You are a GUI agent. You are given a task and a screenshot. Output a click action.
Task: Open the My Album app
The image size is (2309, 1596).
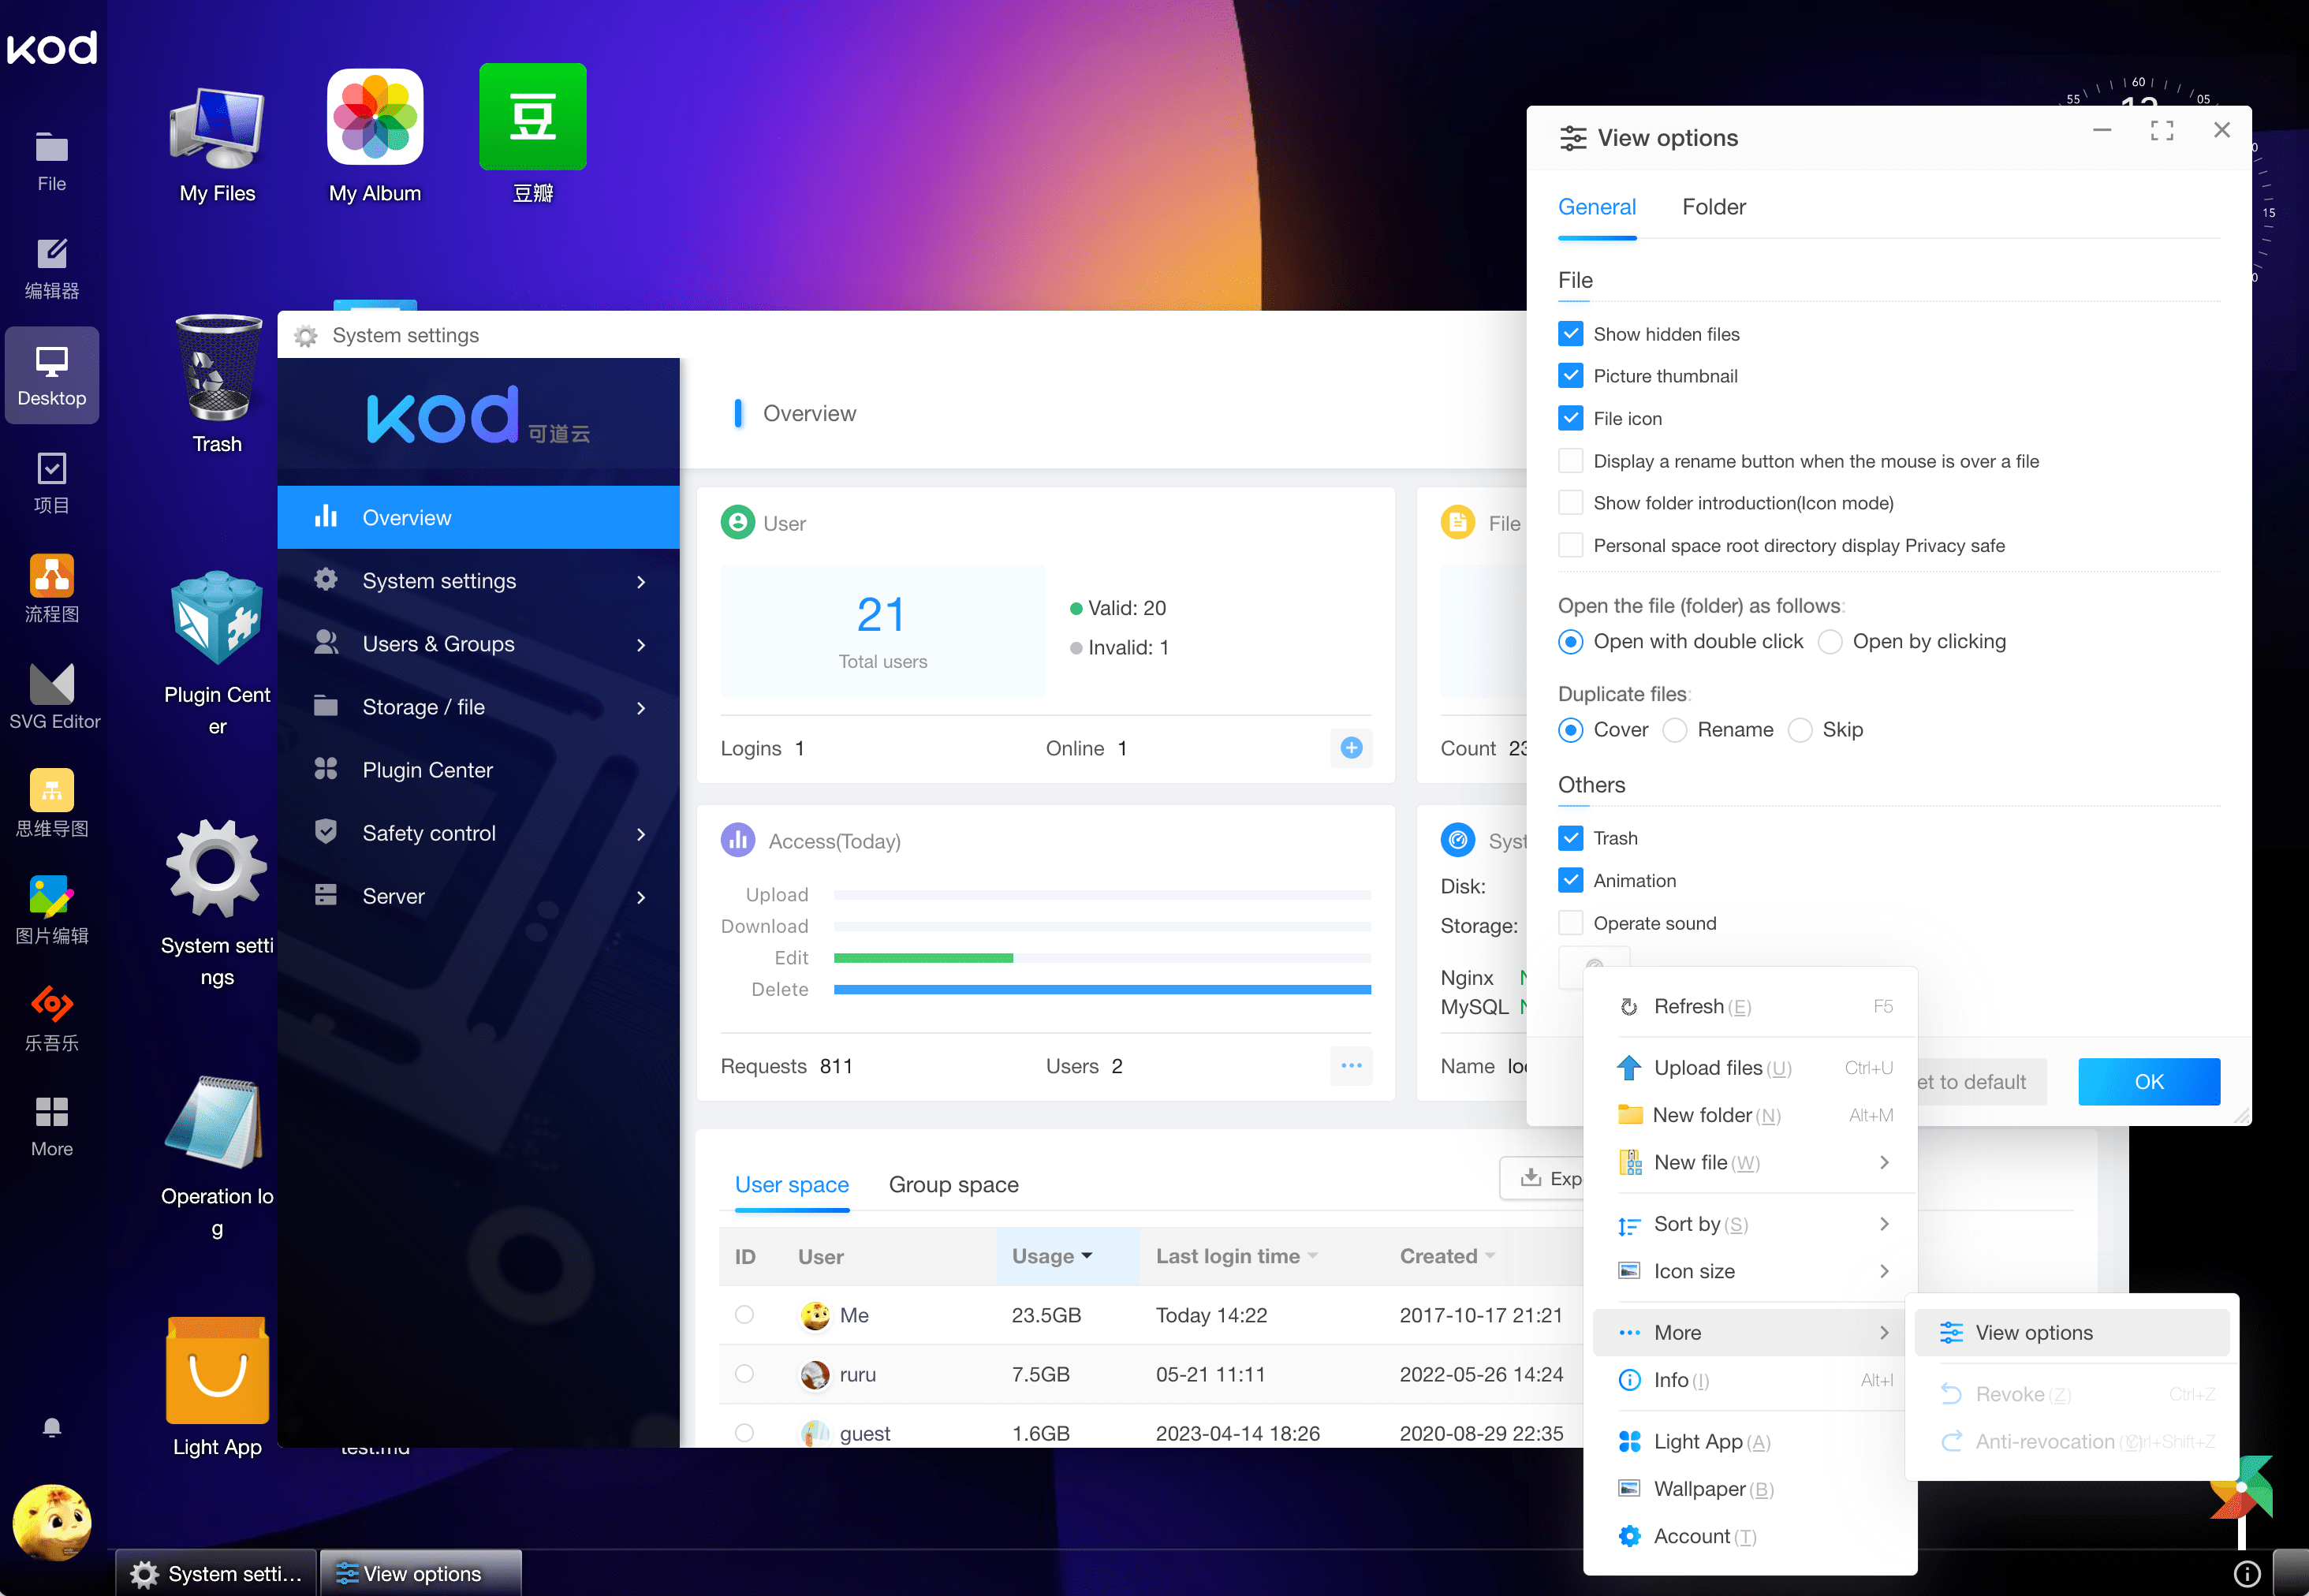374,117
